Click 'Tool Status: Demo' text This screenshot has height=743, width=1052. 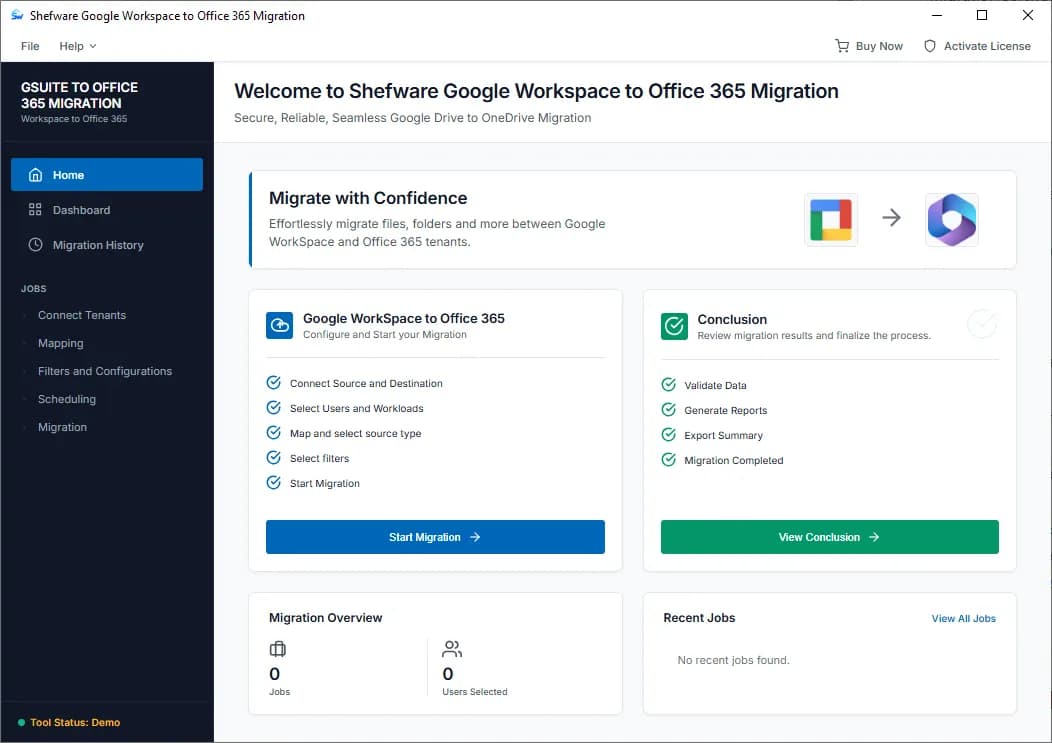tap(75, 723)
